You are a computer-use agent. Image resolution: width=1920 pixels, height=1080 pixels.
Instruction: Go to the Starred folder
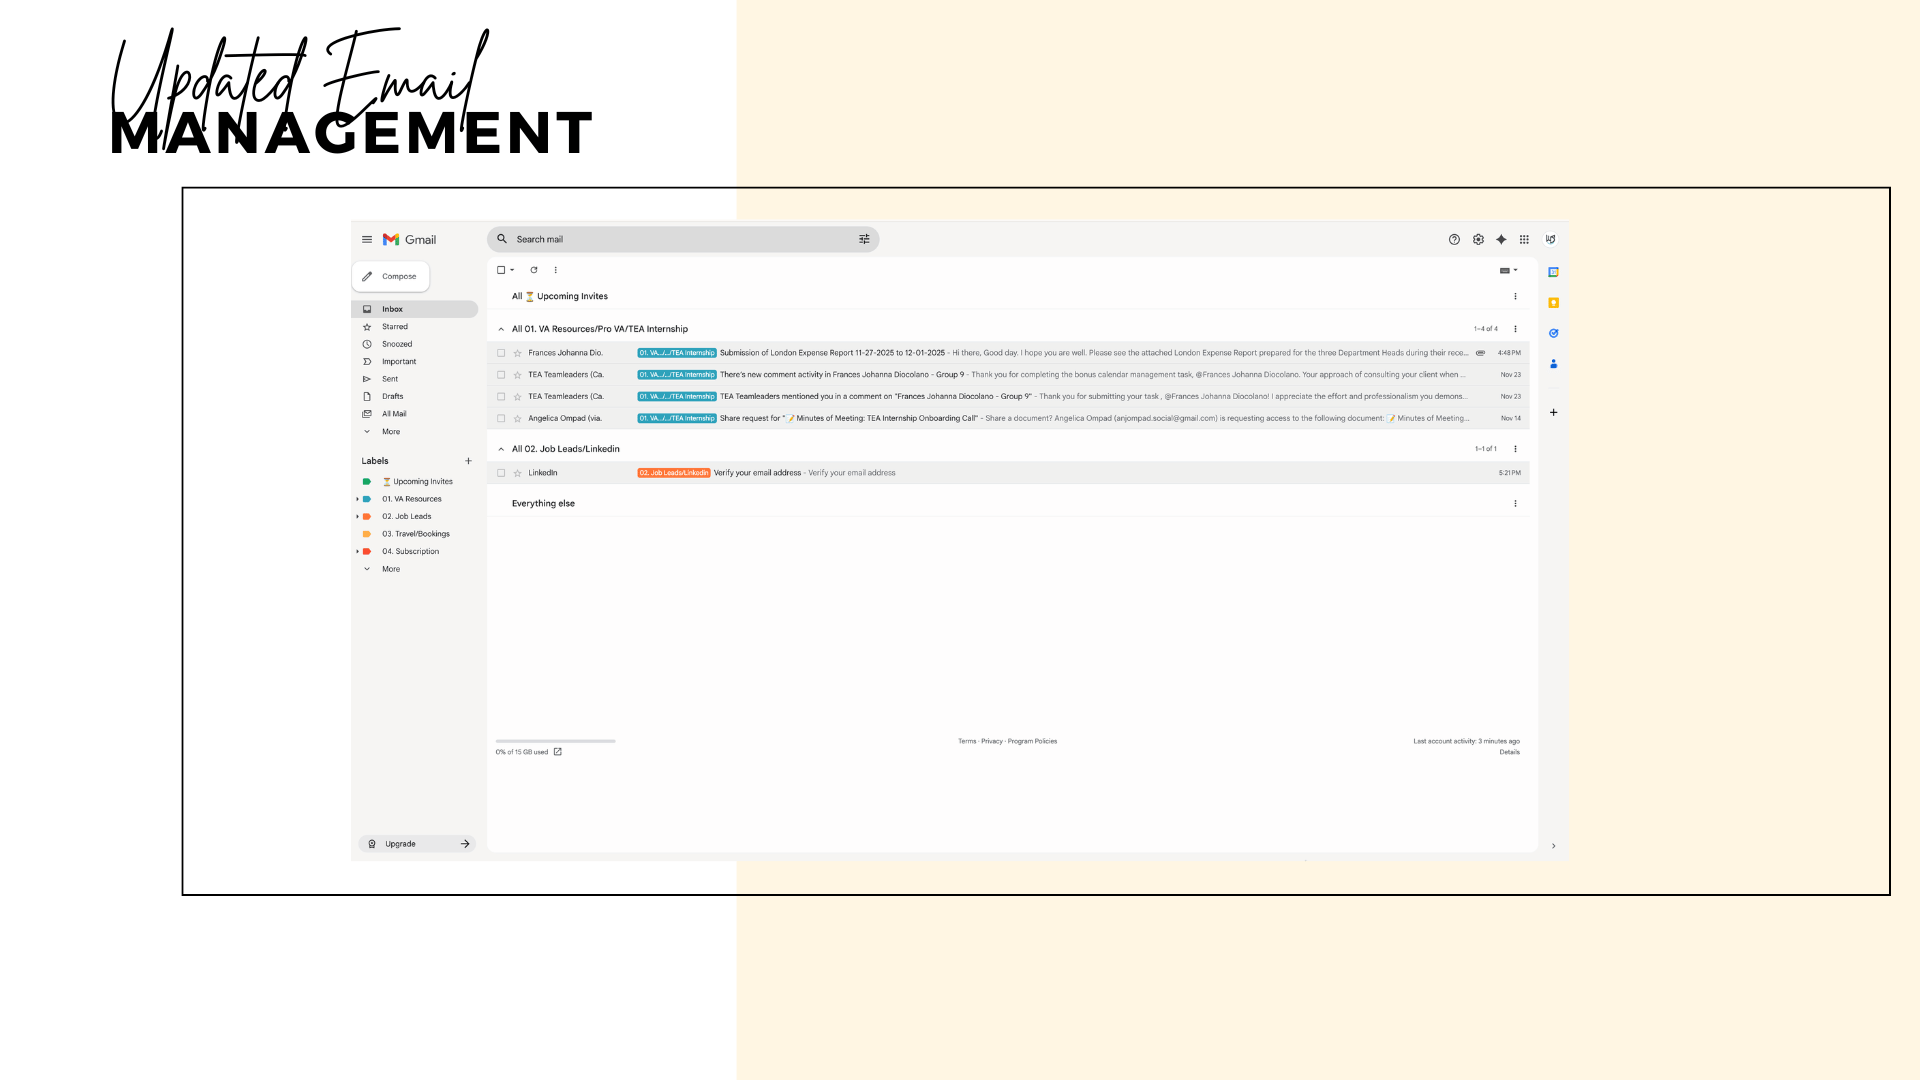(394, 327)
